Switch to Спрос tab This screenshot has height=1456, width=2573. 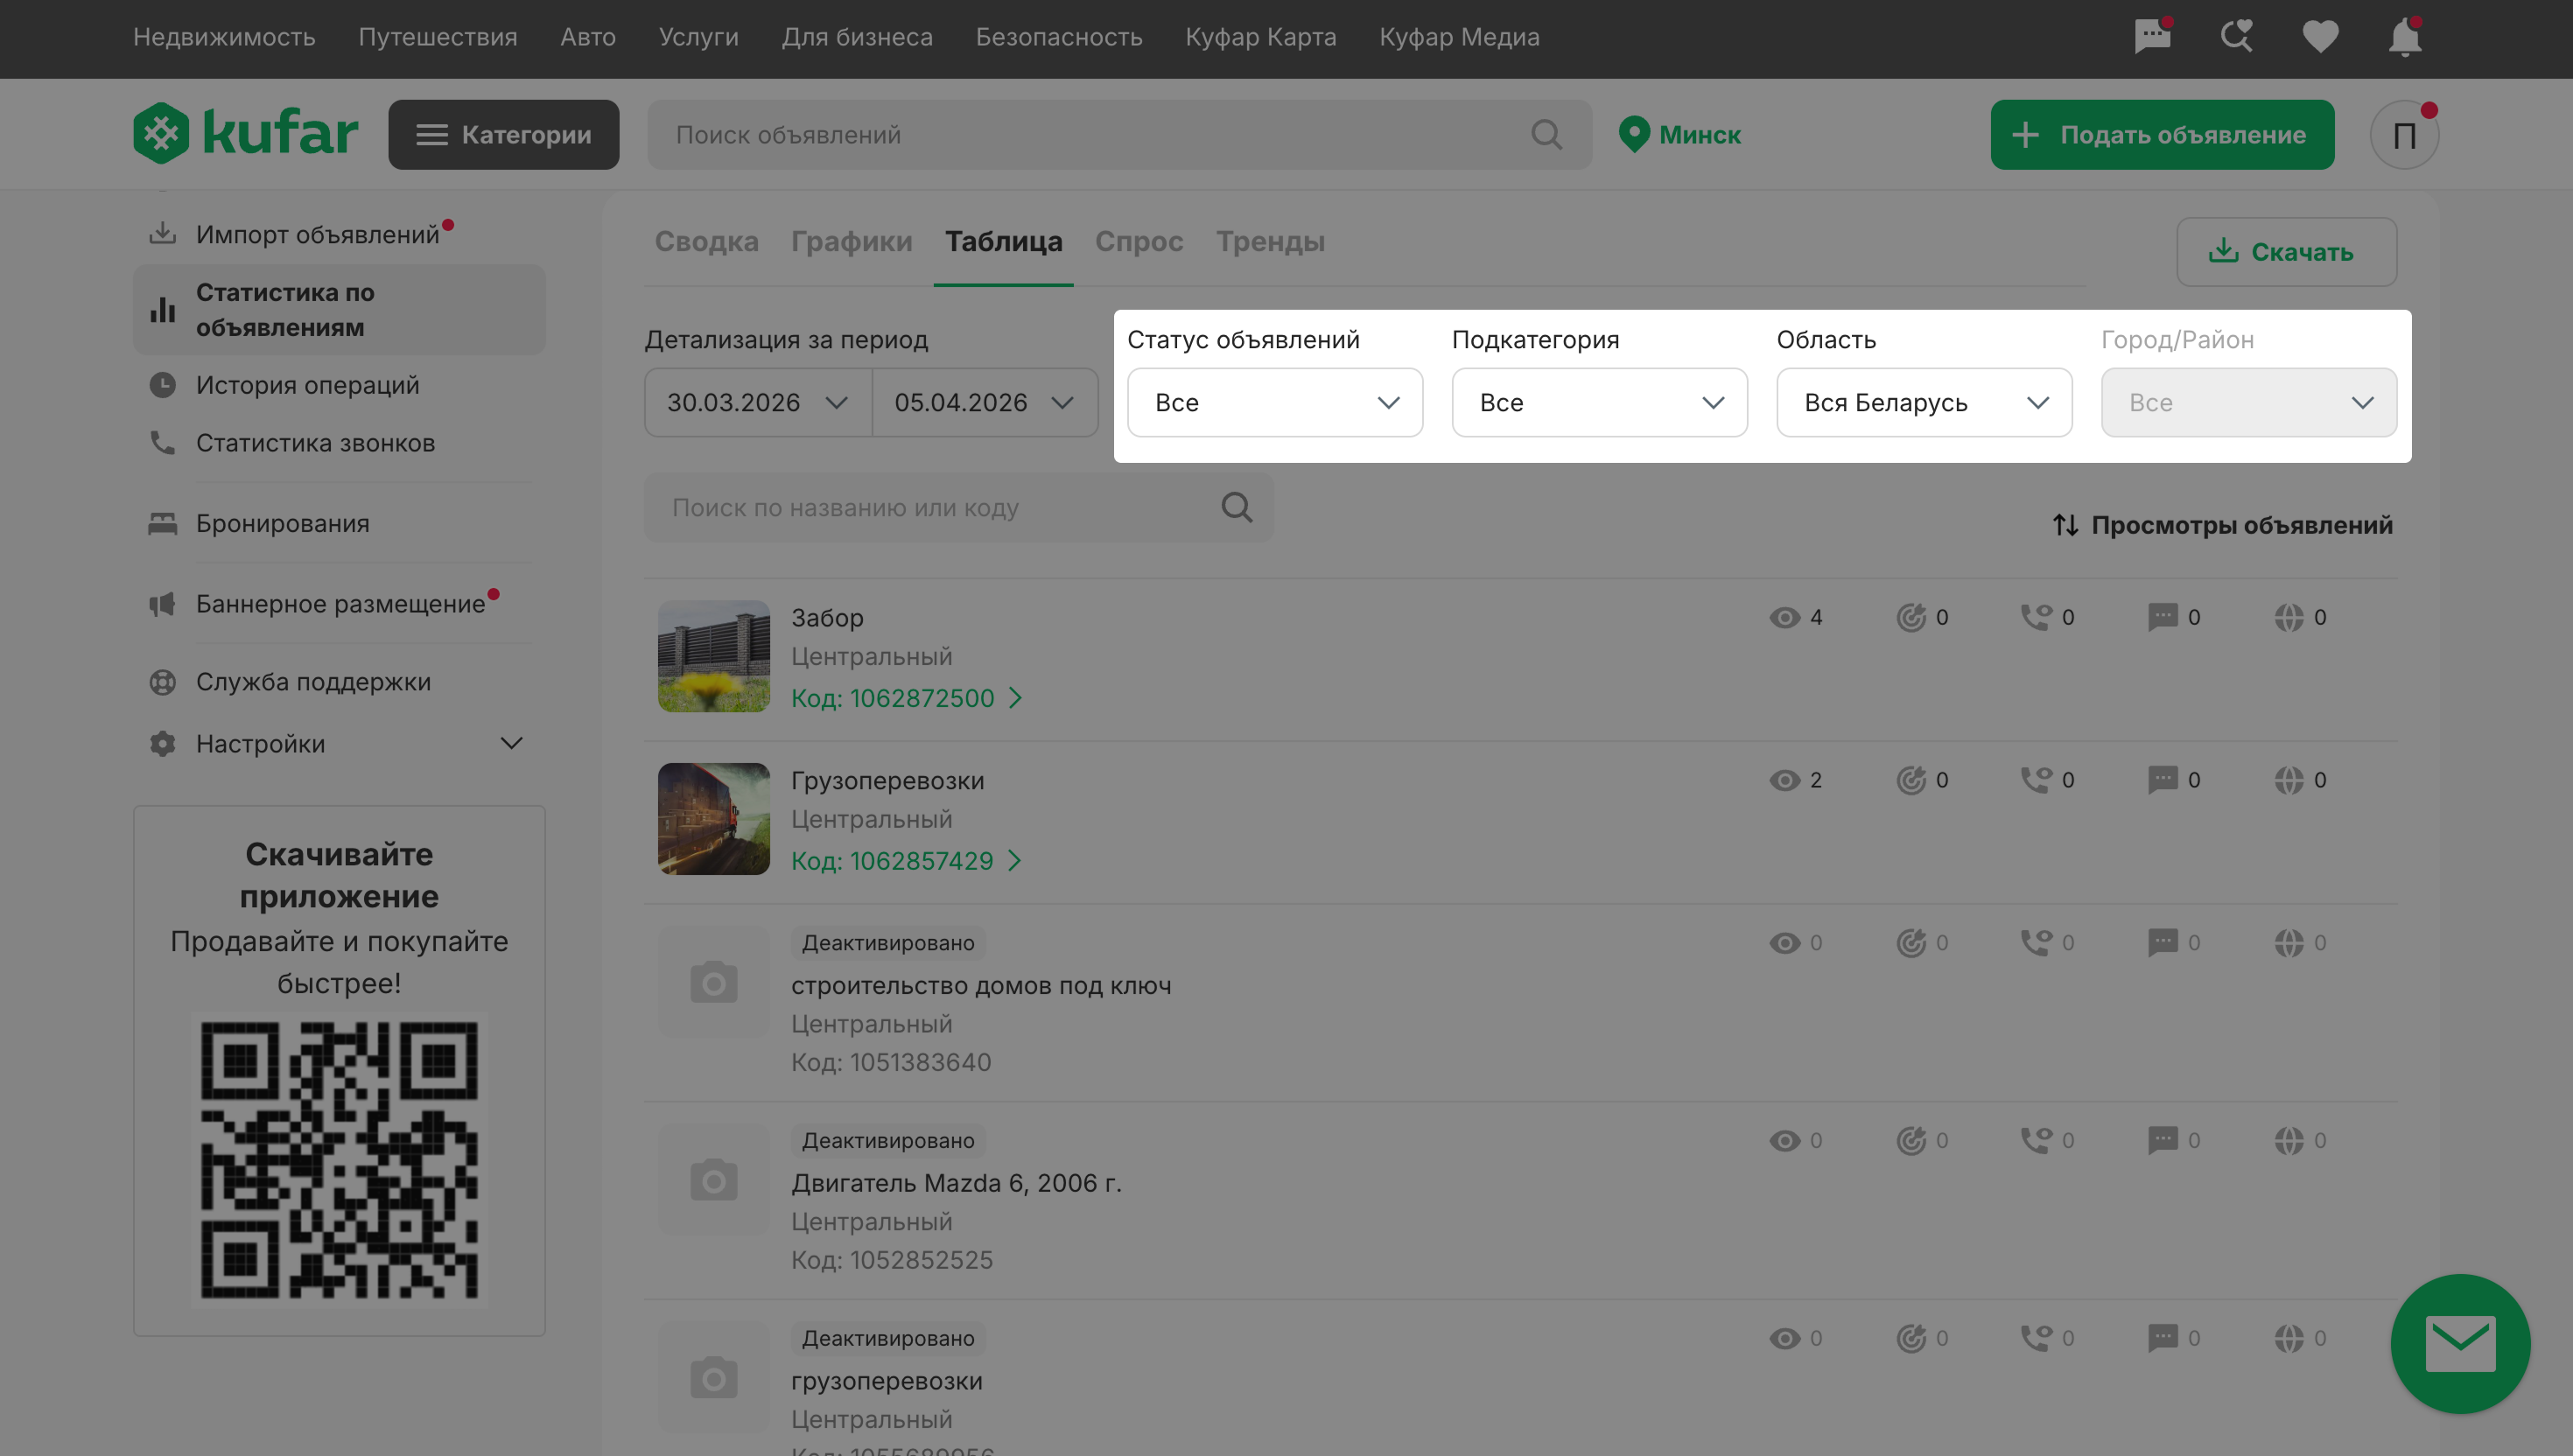point(1138,242)
